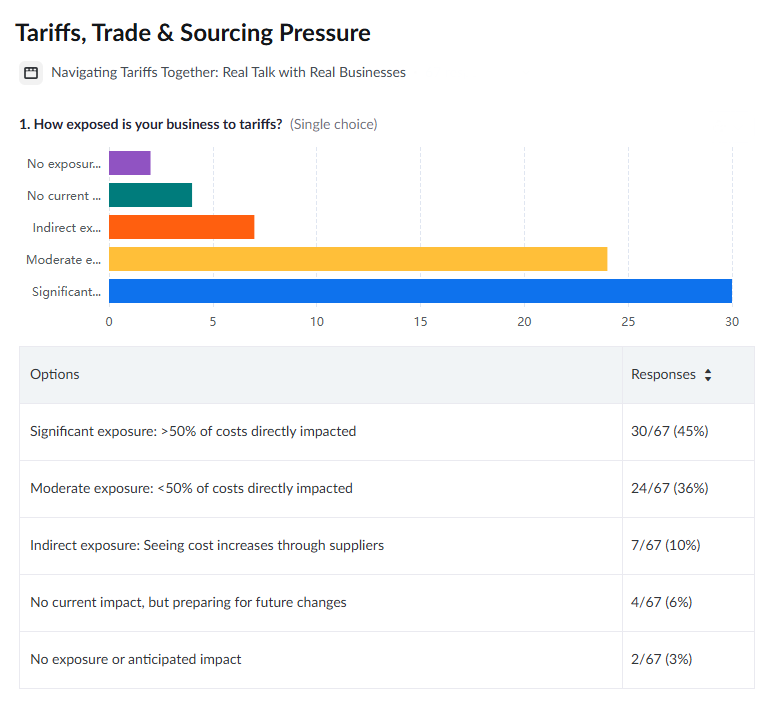
Task: Select the orange Indirect exposure bar
Action: tap(181, 227)
